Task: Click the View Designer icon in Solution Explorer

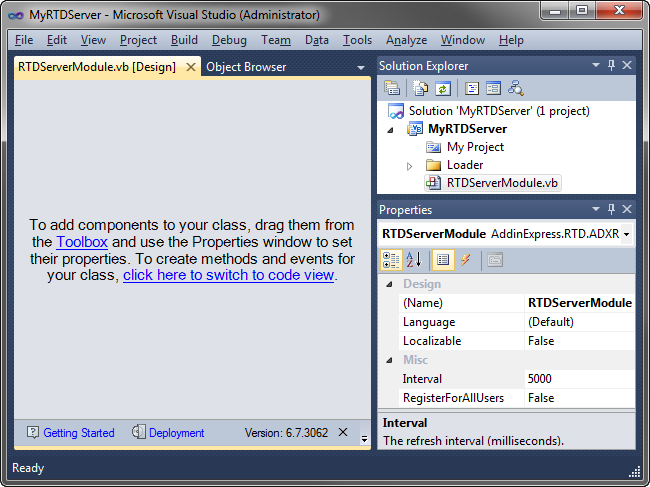Action: click(x=493, y=88)
